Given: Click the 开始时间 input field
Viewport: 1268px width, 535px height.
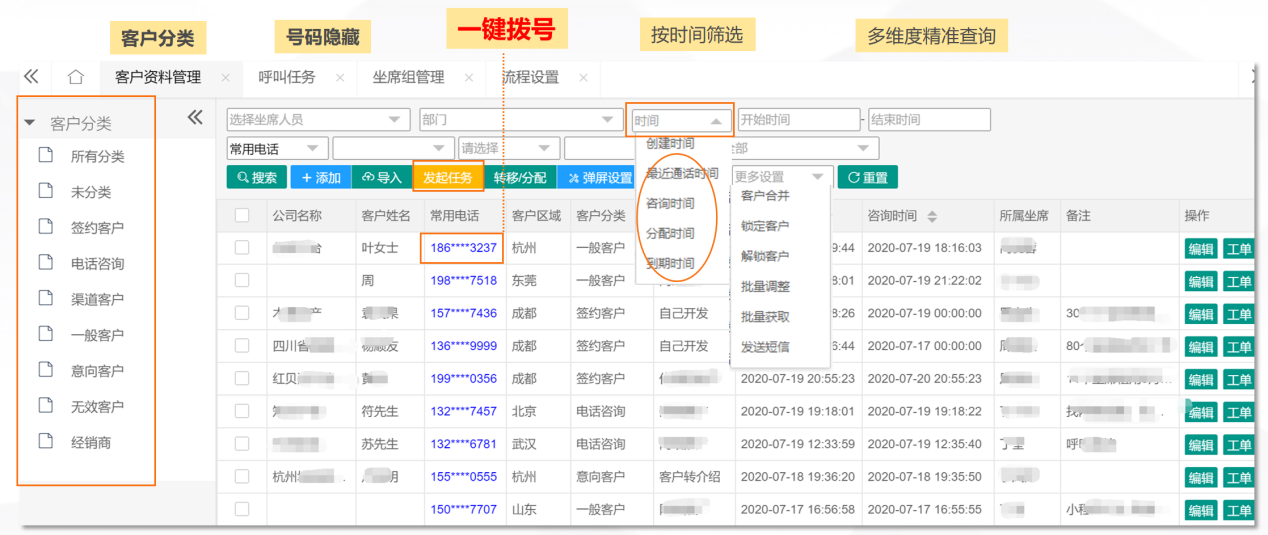Looking at the screenshot, I should (798, 120).
